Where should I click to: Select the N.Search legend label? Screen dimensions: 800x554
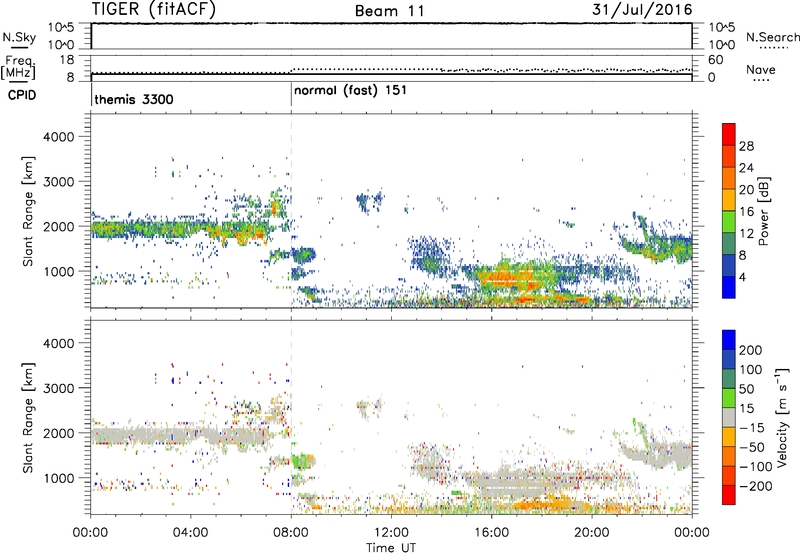[772, 37]
